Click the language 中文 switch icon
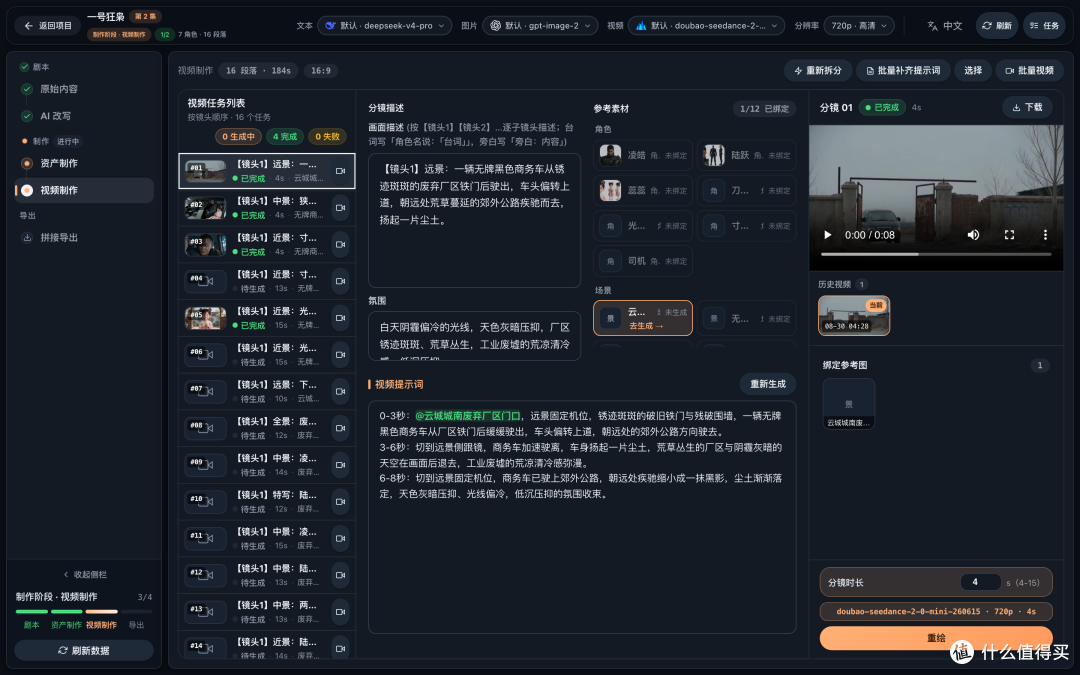The image size is (1080, 675). point(933,25)
